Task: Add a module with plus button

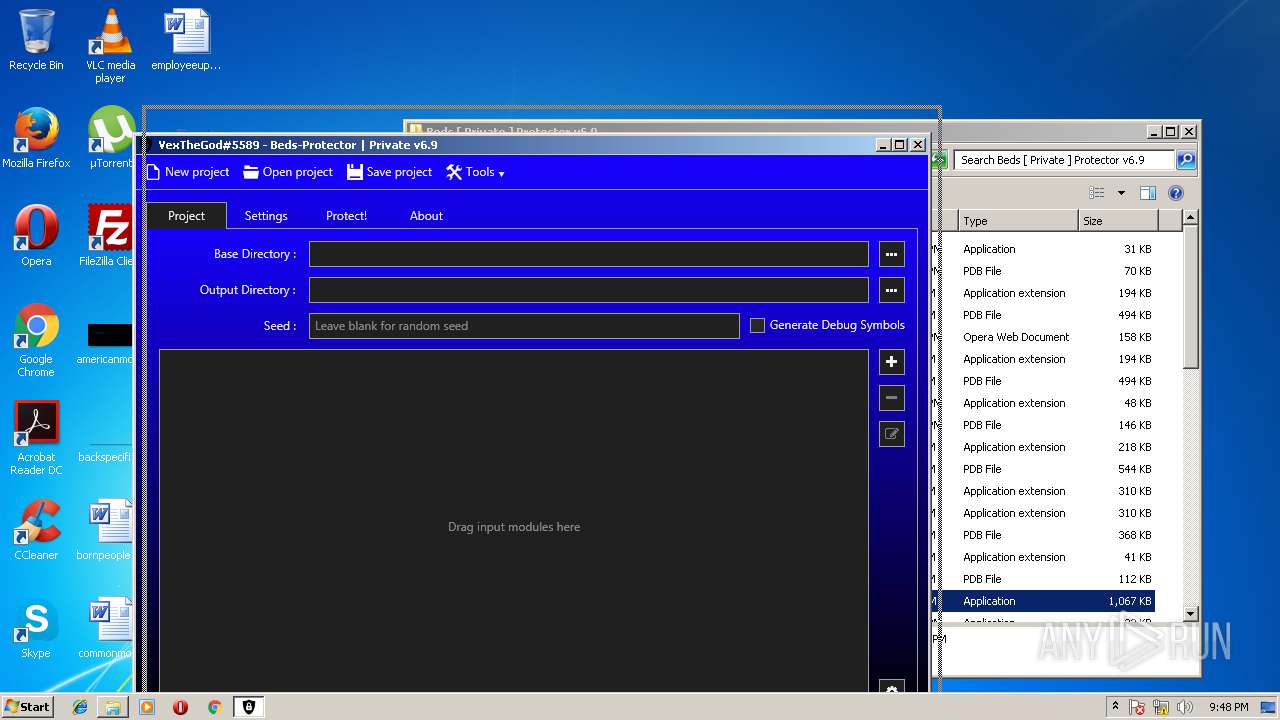Action: [891, 362]
